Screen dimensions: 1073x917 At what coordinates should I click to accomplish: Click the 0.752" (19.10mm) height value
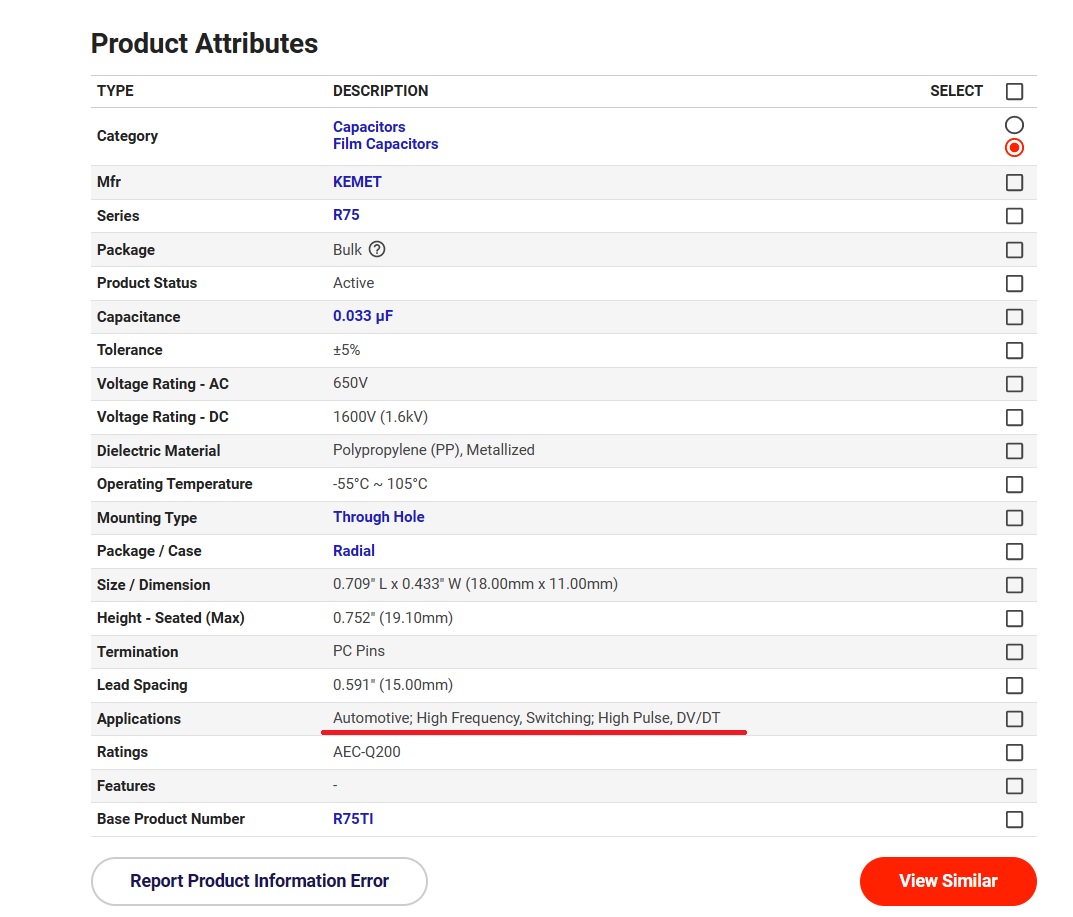[x=393, y=618]
